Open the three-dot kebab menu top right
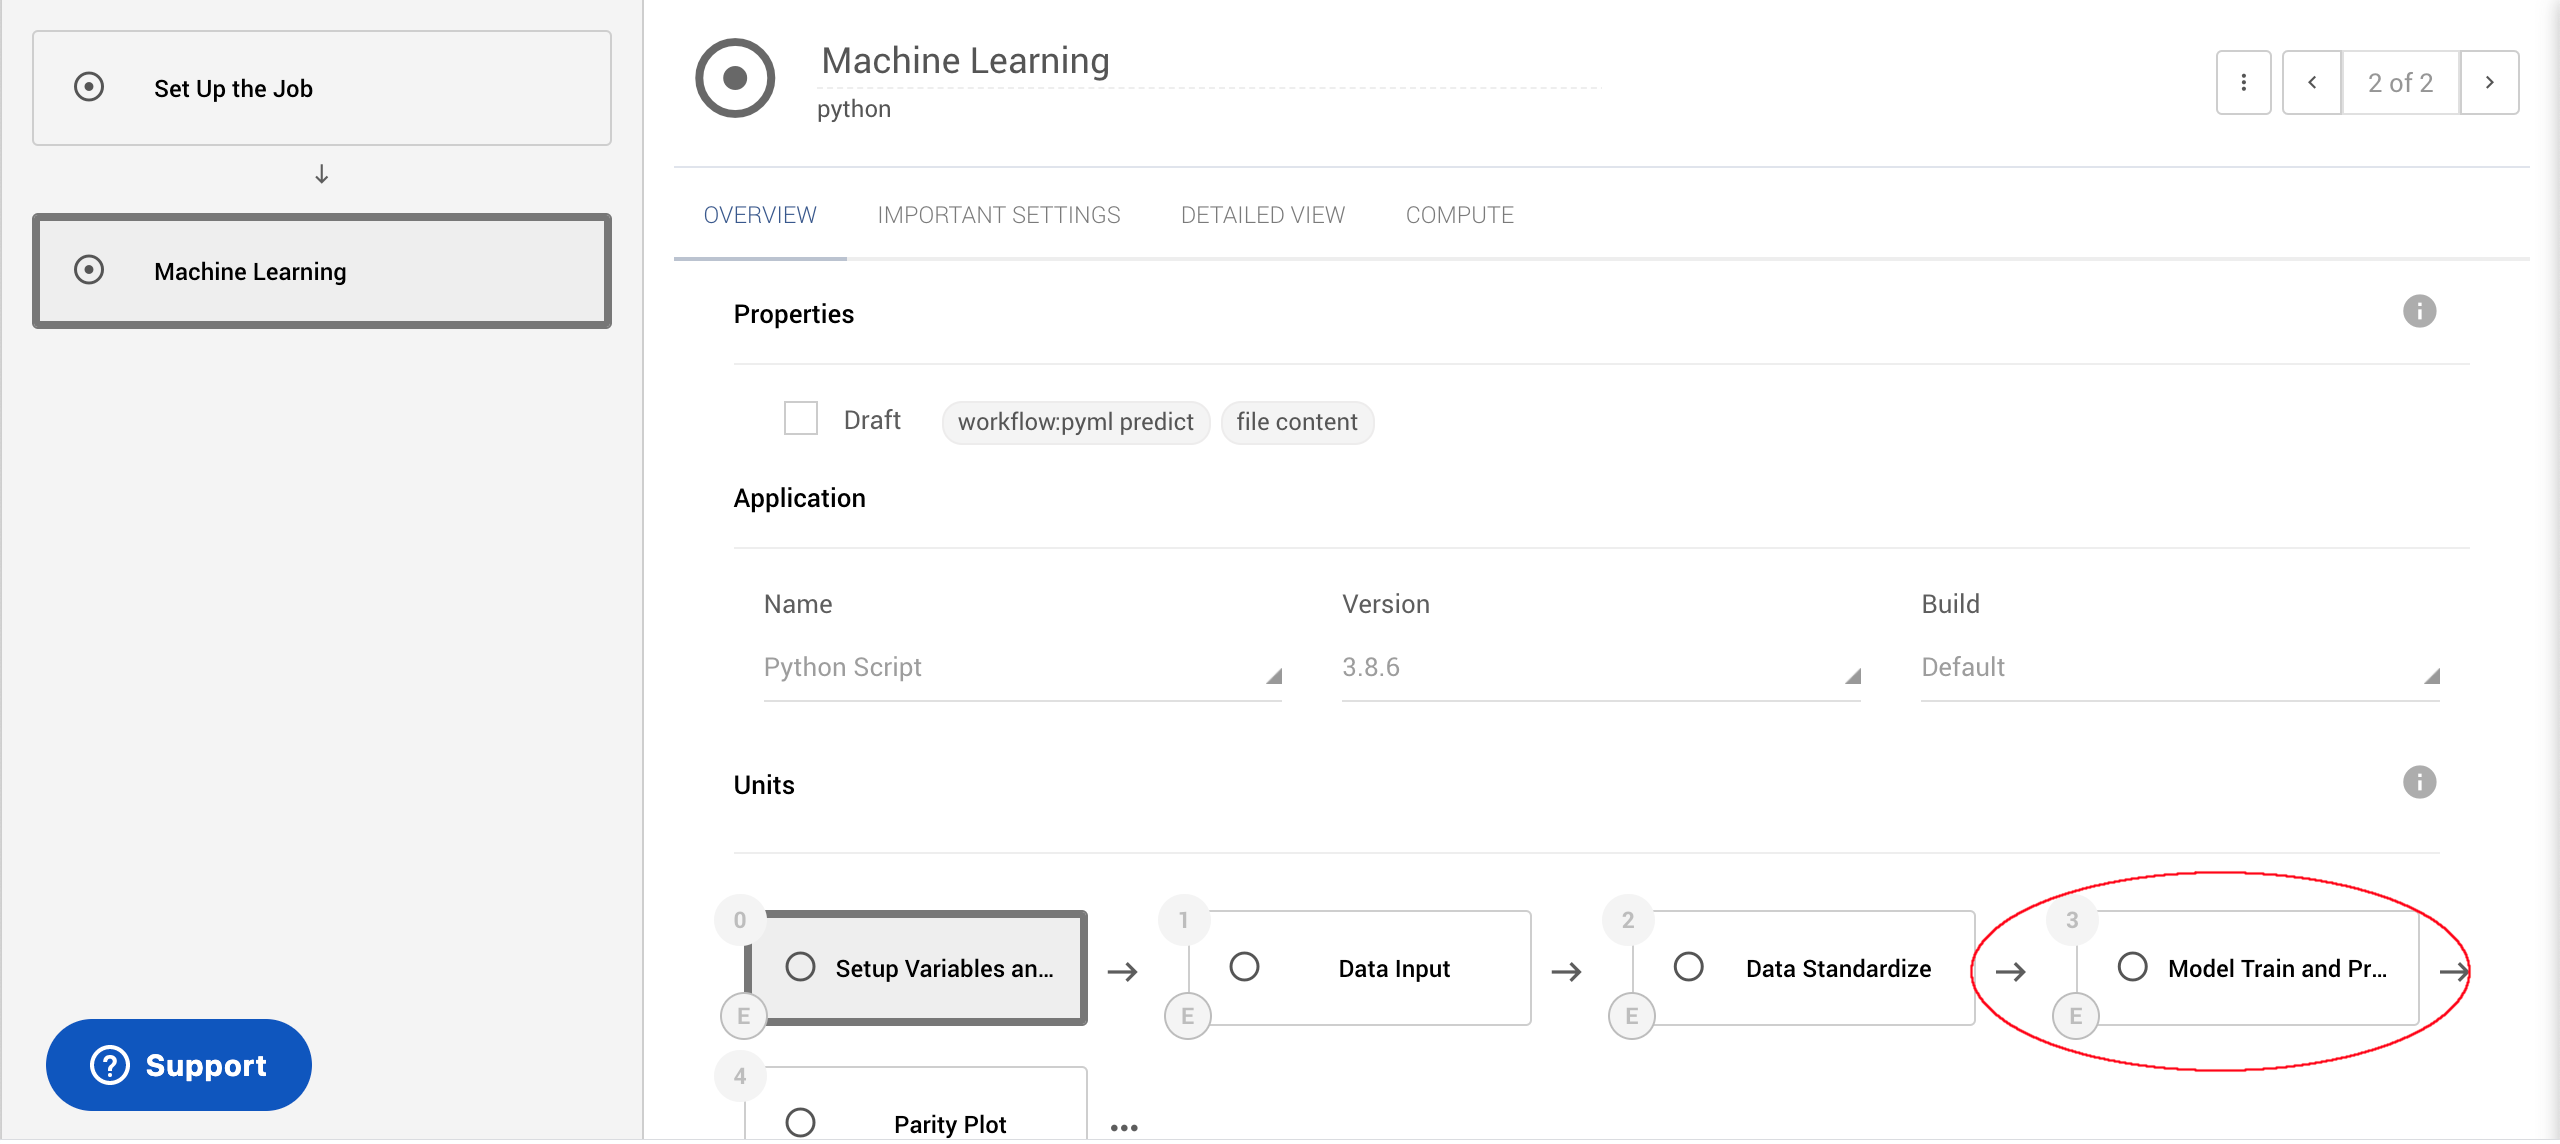The image size is (2560, 1144). (2243, 82)
